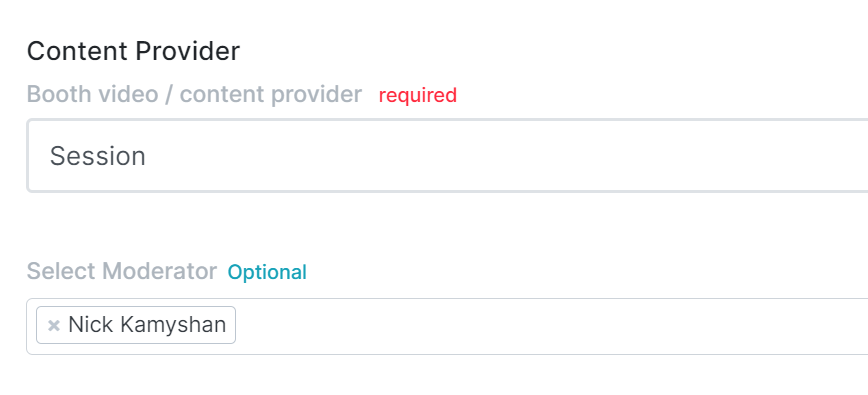Click the word Moderator in the label

pyautogui.click(x=159, y=272)
